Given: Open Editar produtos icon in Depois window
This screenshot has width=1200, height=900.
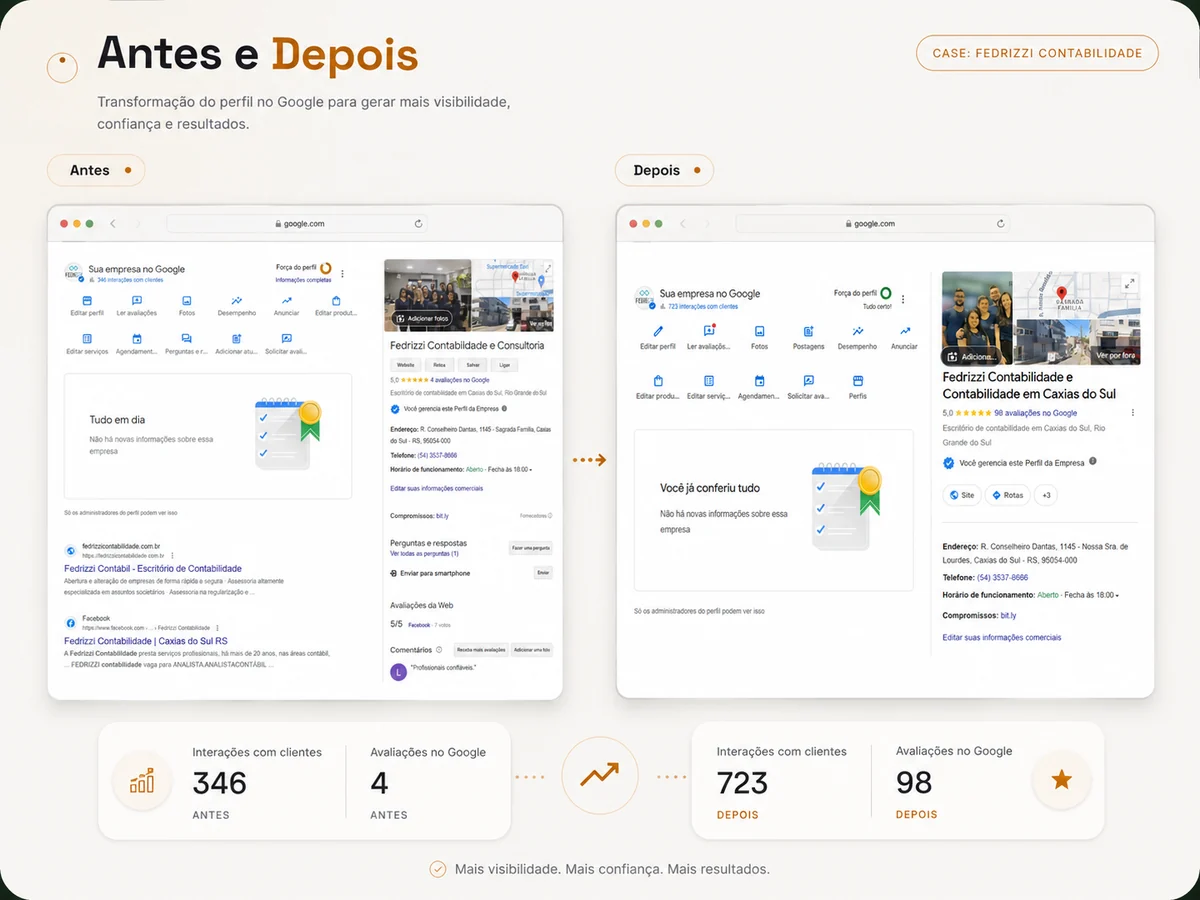Looking at the screenshot, I should point(658,381).
